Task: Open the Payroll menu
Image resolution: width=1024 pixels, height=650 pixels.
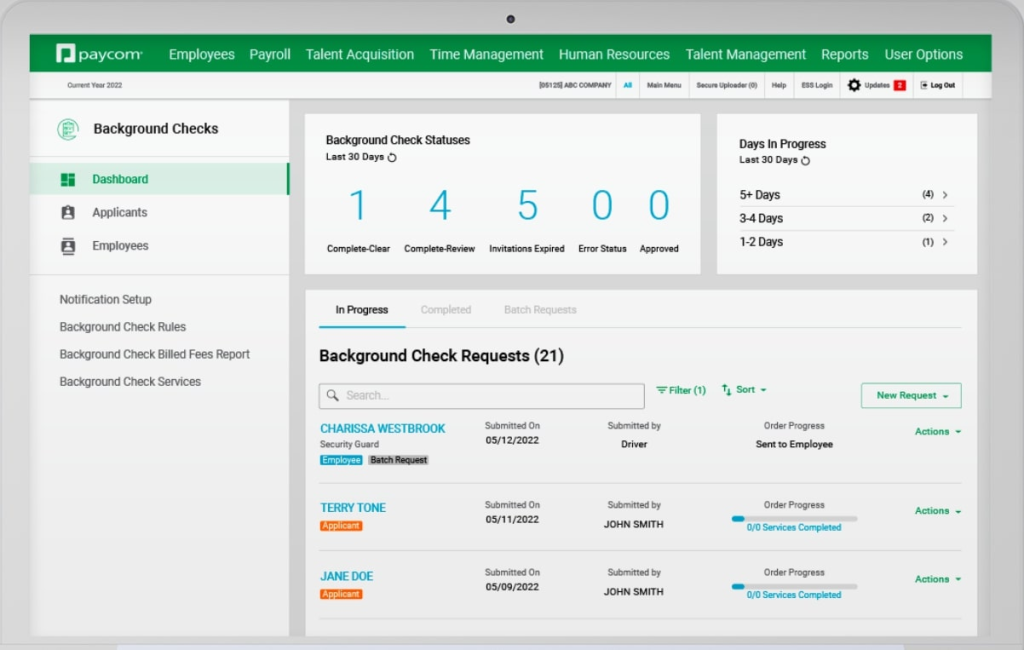Action: [x=269, y=54]
